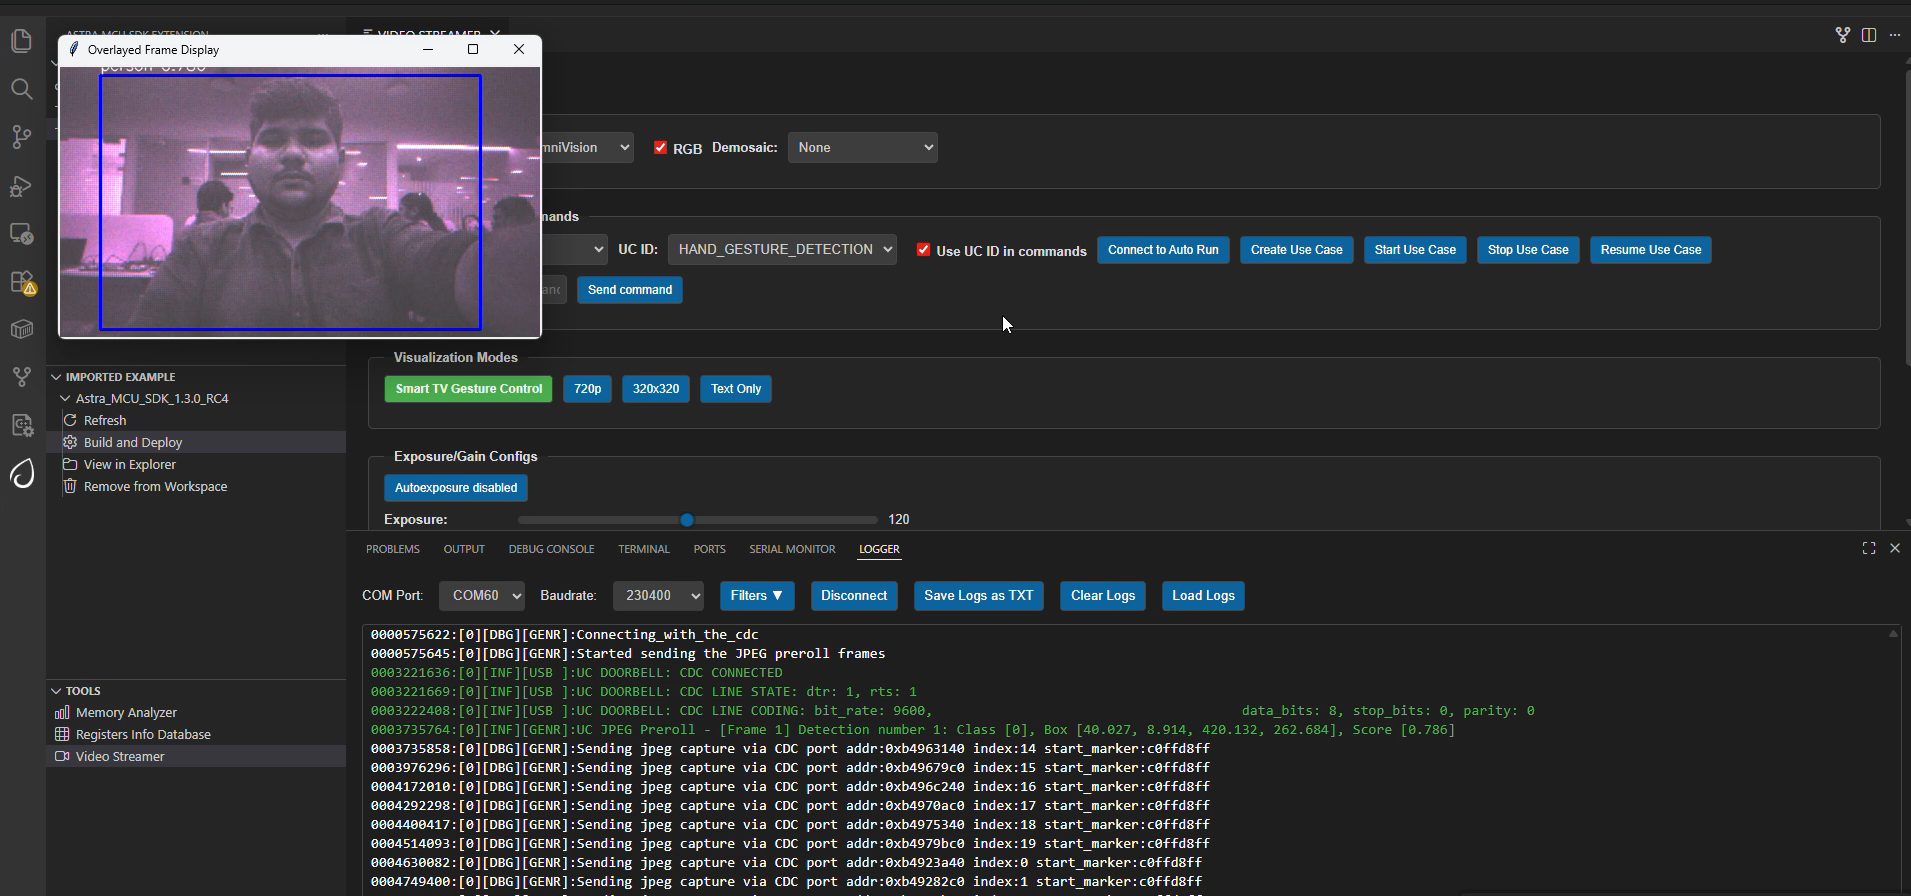The image size is (1911, 896).
Task: Open the Explorer view in activity bar
Action: (x=21, y=41)
